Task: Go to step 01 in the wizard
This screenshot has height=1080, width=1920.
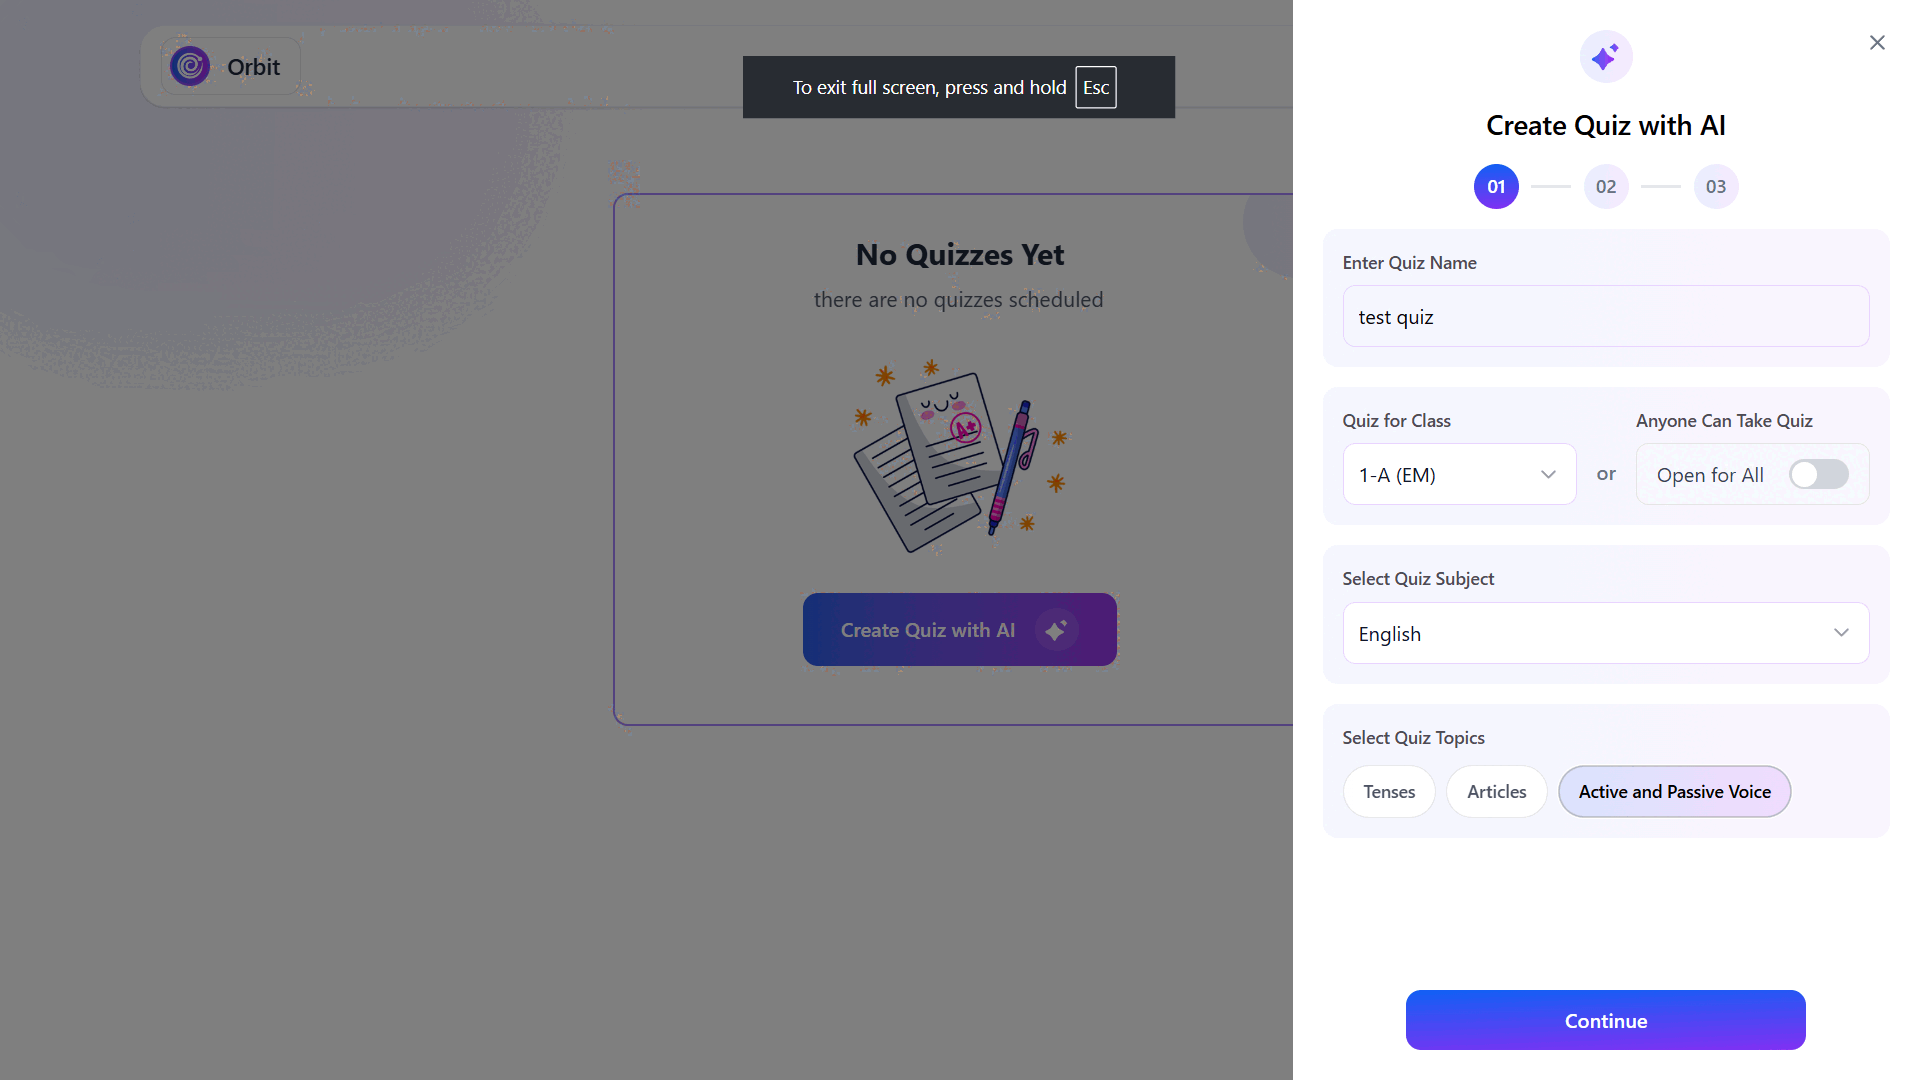Action: pyautogui.click(x=1496, y=187)
